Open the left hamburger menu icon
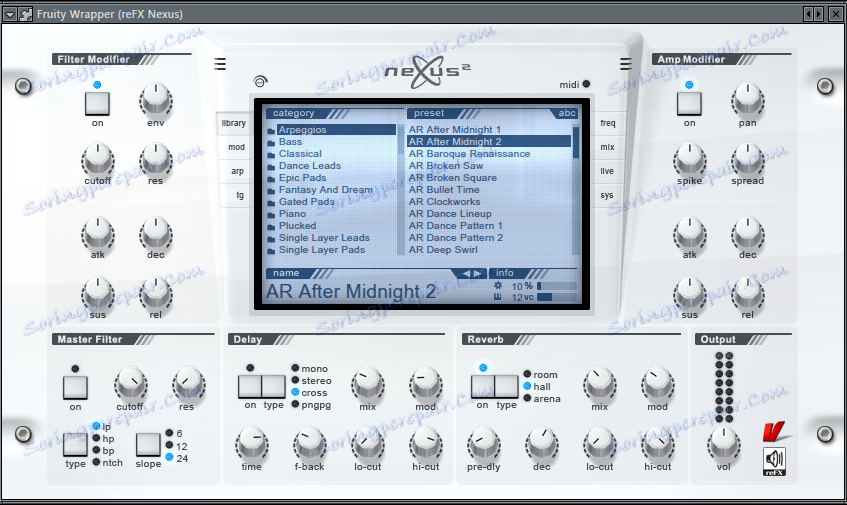The image size is (847, 505). pyautogui.click(x=220, y=64)
